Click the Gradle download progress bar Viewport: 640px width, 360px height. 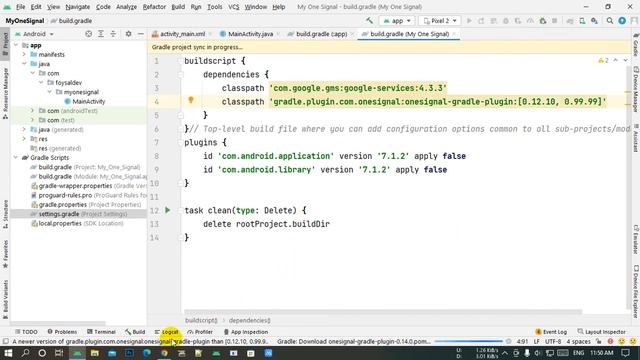tap(469, 341)
